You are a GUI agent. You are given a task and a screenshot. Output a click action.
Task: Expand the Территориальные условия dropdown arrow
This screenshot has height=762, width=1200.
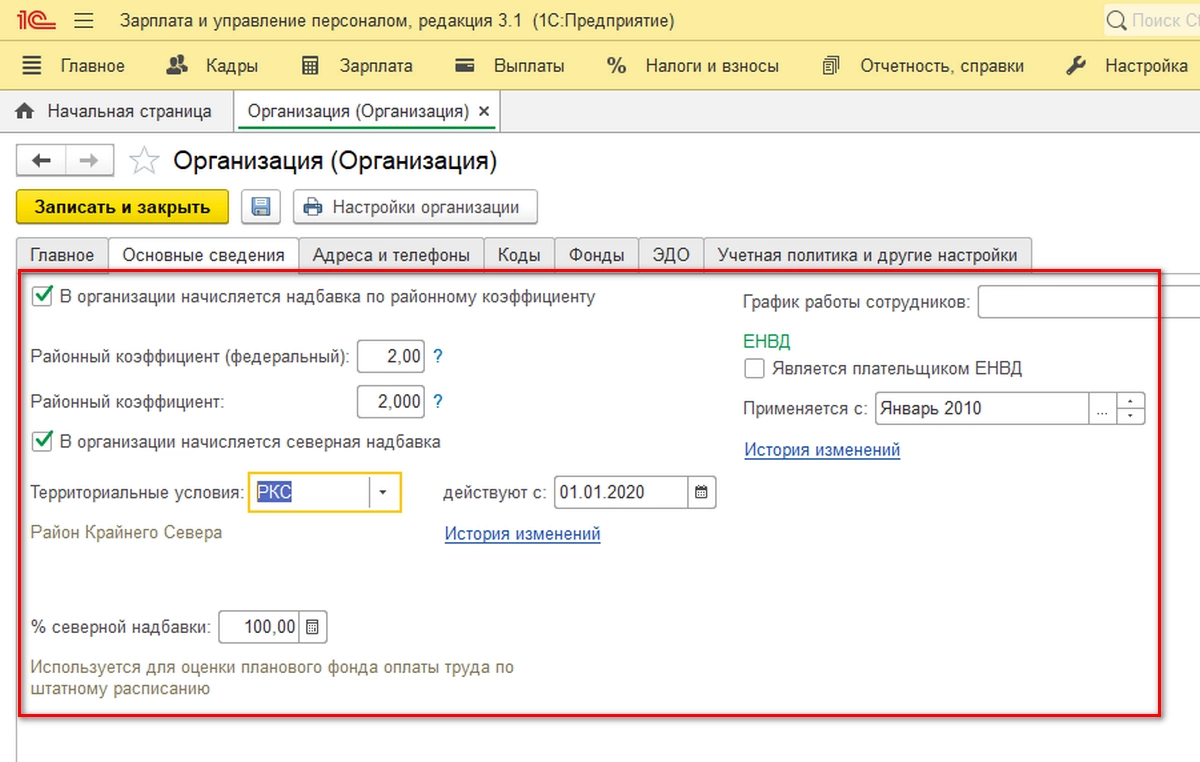pos(384,492)
